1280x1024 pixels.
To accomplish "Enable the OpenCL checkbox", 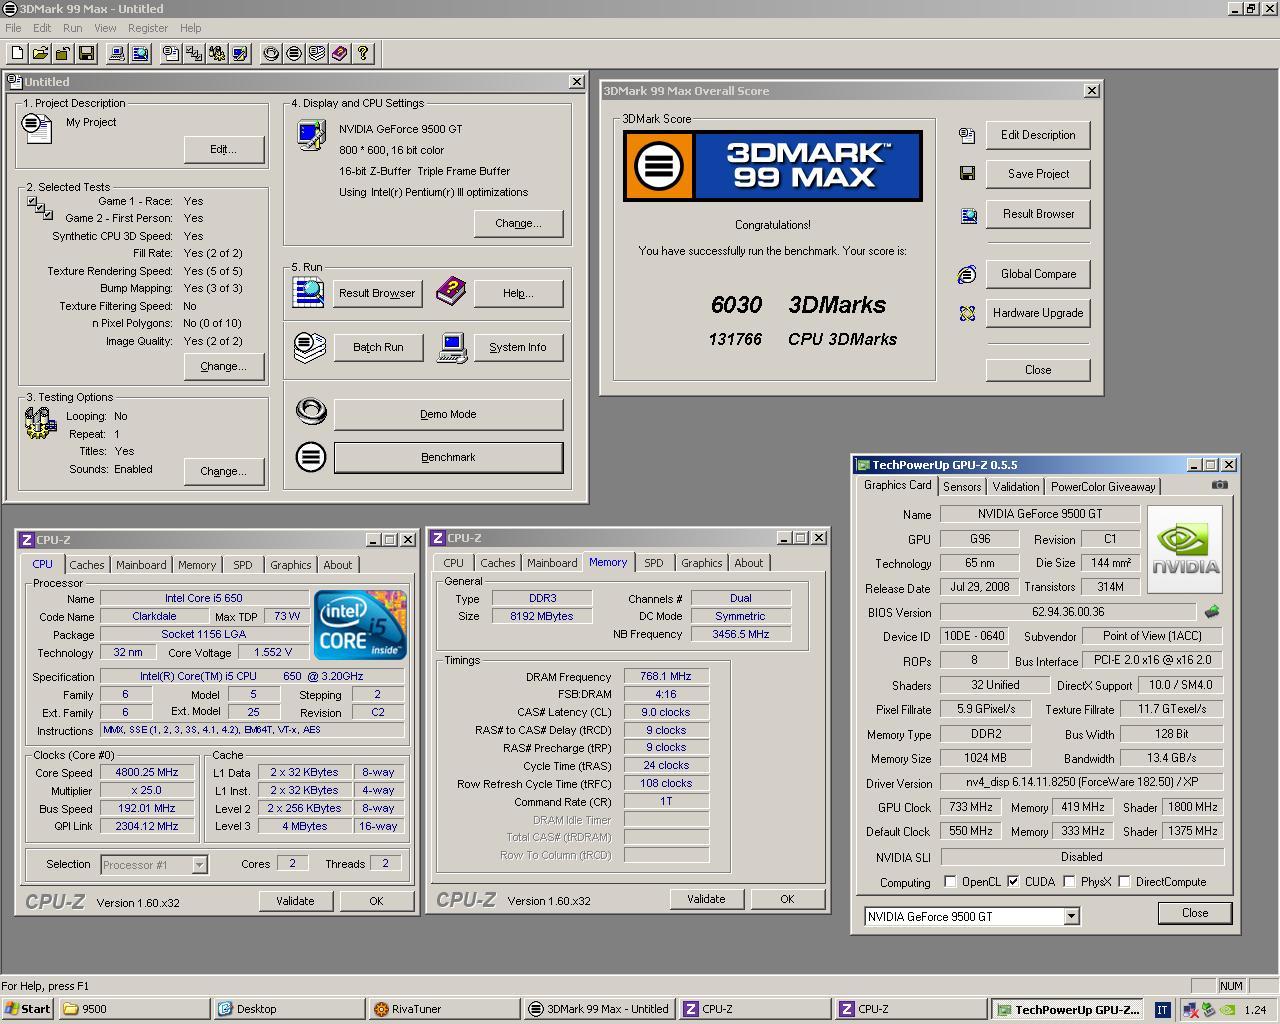I will coord(950,881).
